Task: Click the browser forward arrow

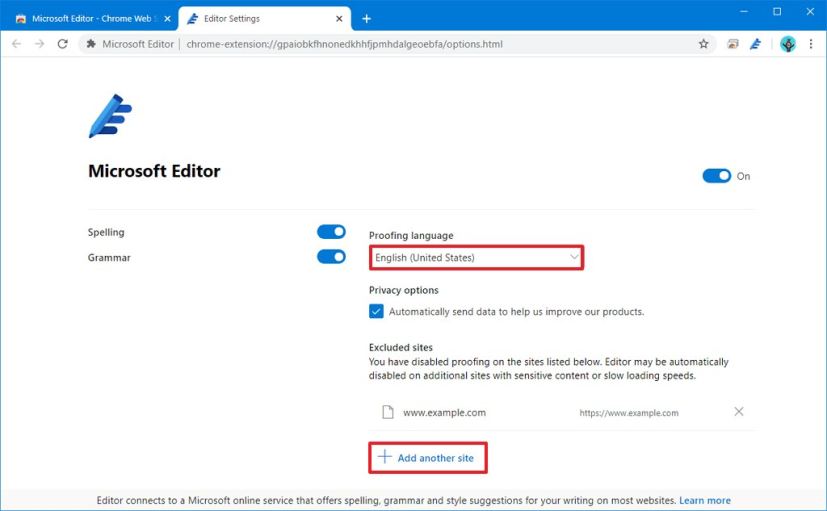Action: pyautogui.click(x=40, y=44)
